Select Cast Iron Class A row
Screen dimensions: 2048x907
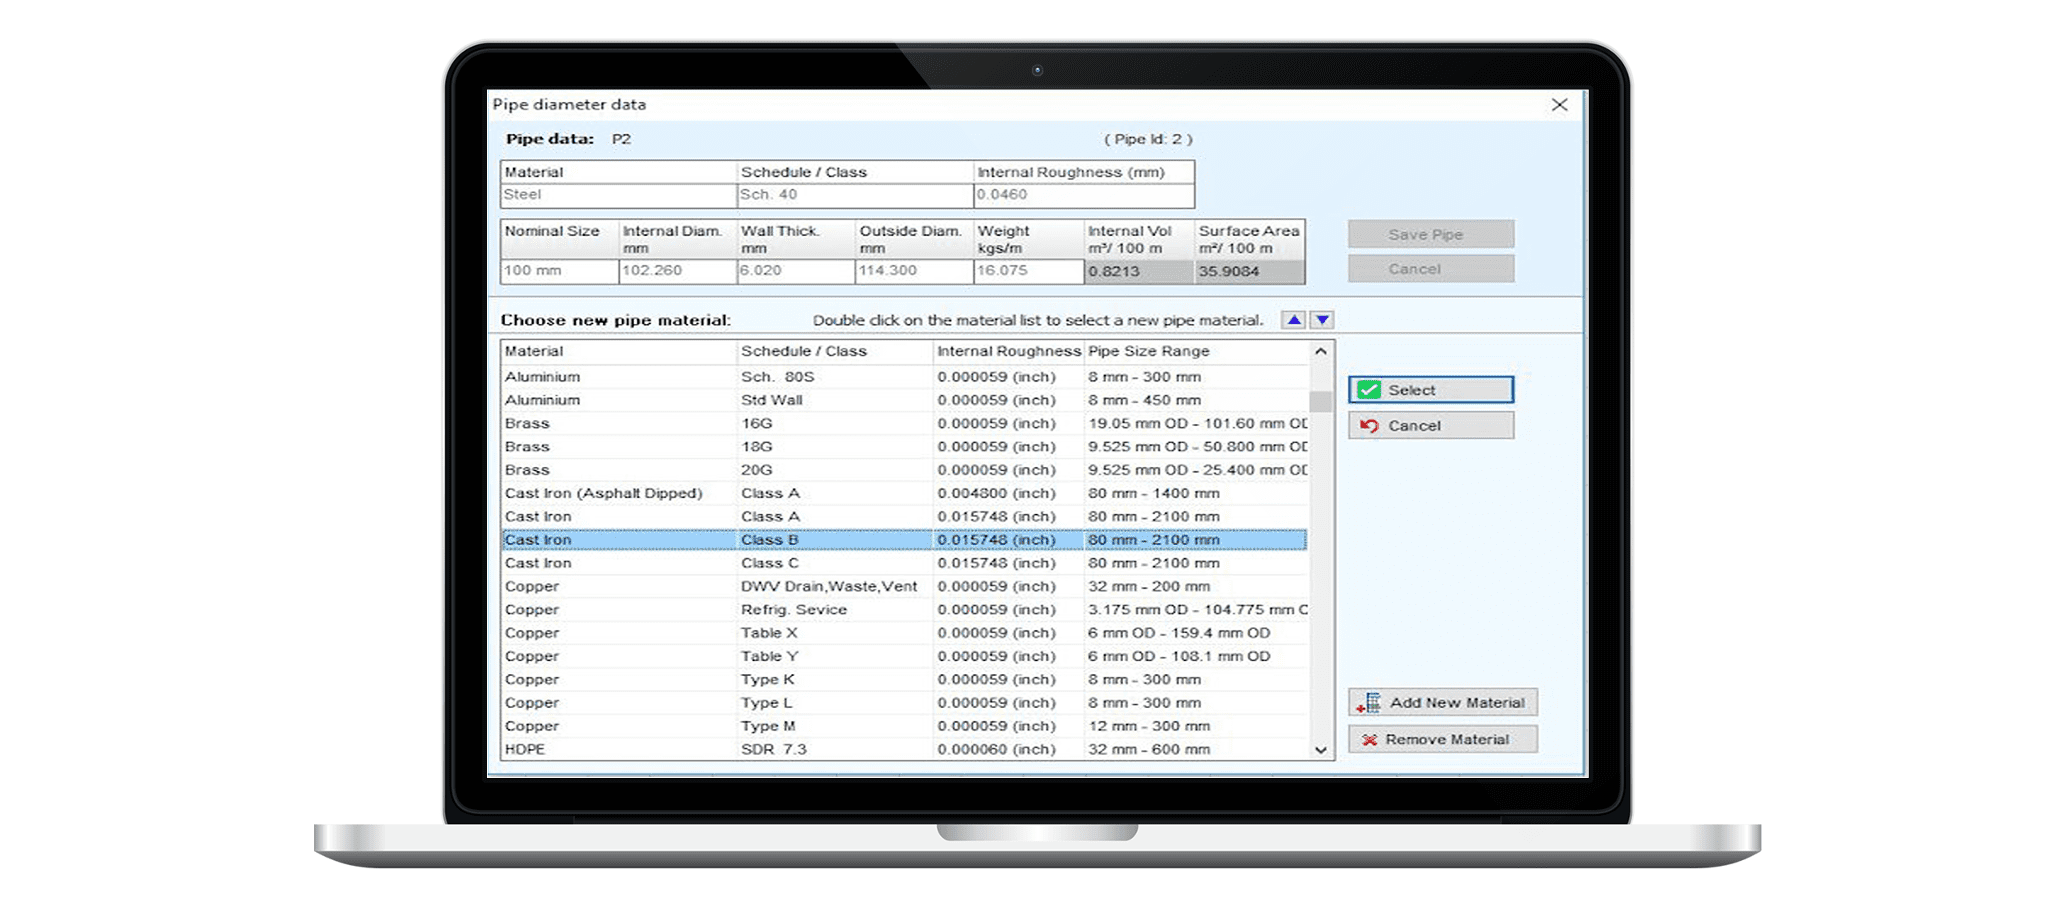click(904, 517)
